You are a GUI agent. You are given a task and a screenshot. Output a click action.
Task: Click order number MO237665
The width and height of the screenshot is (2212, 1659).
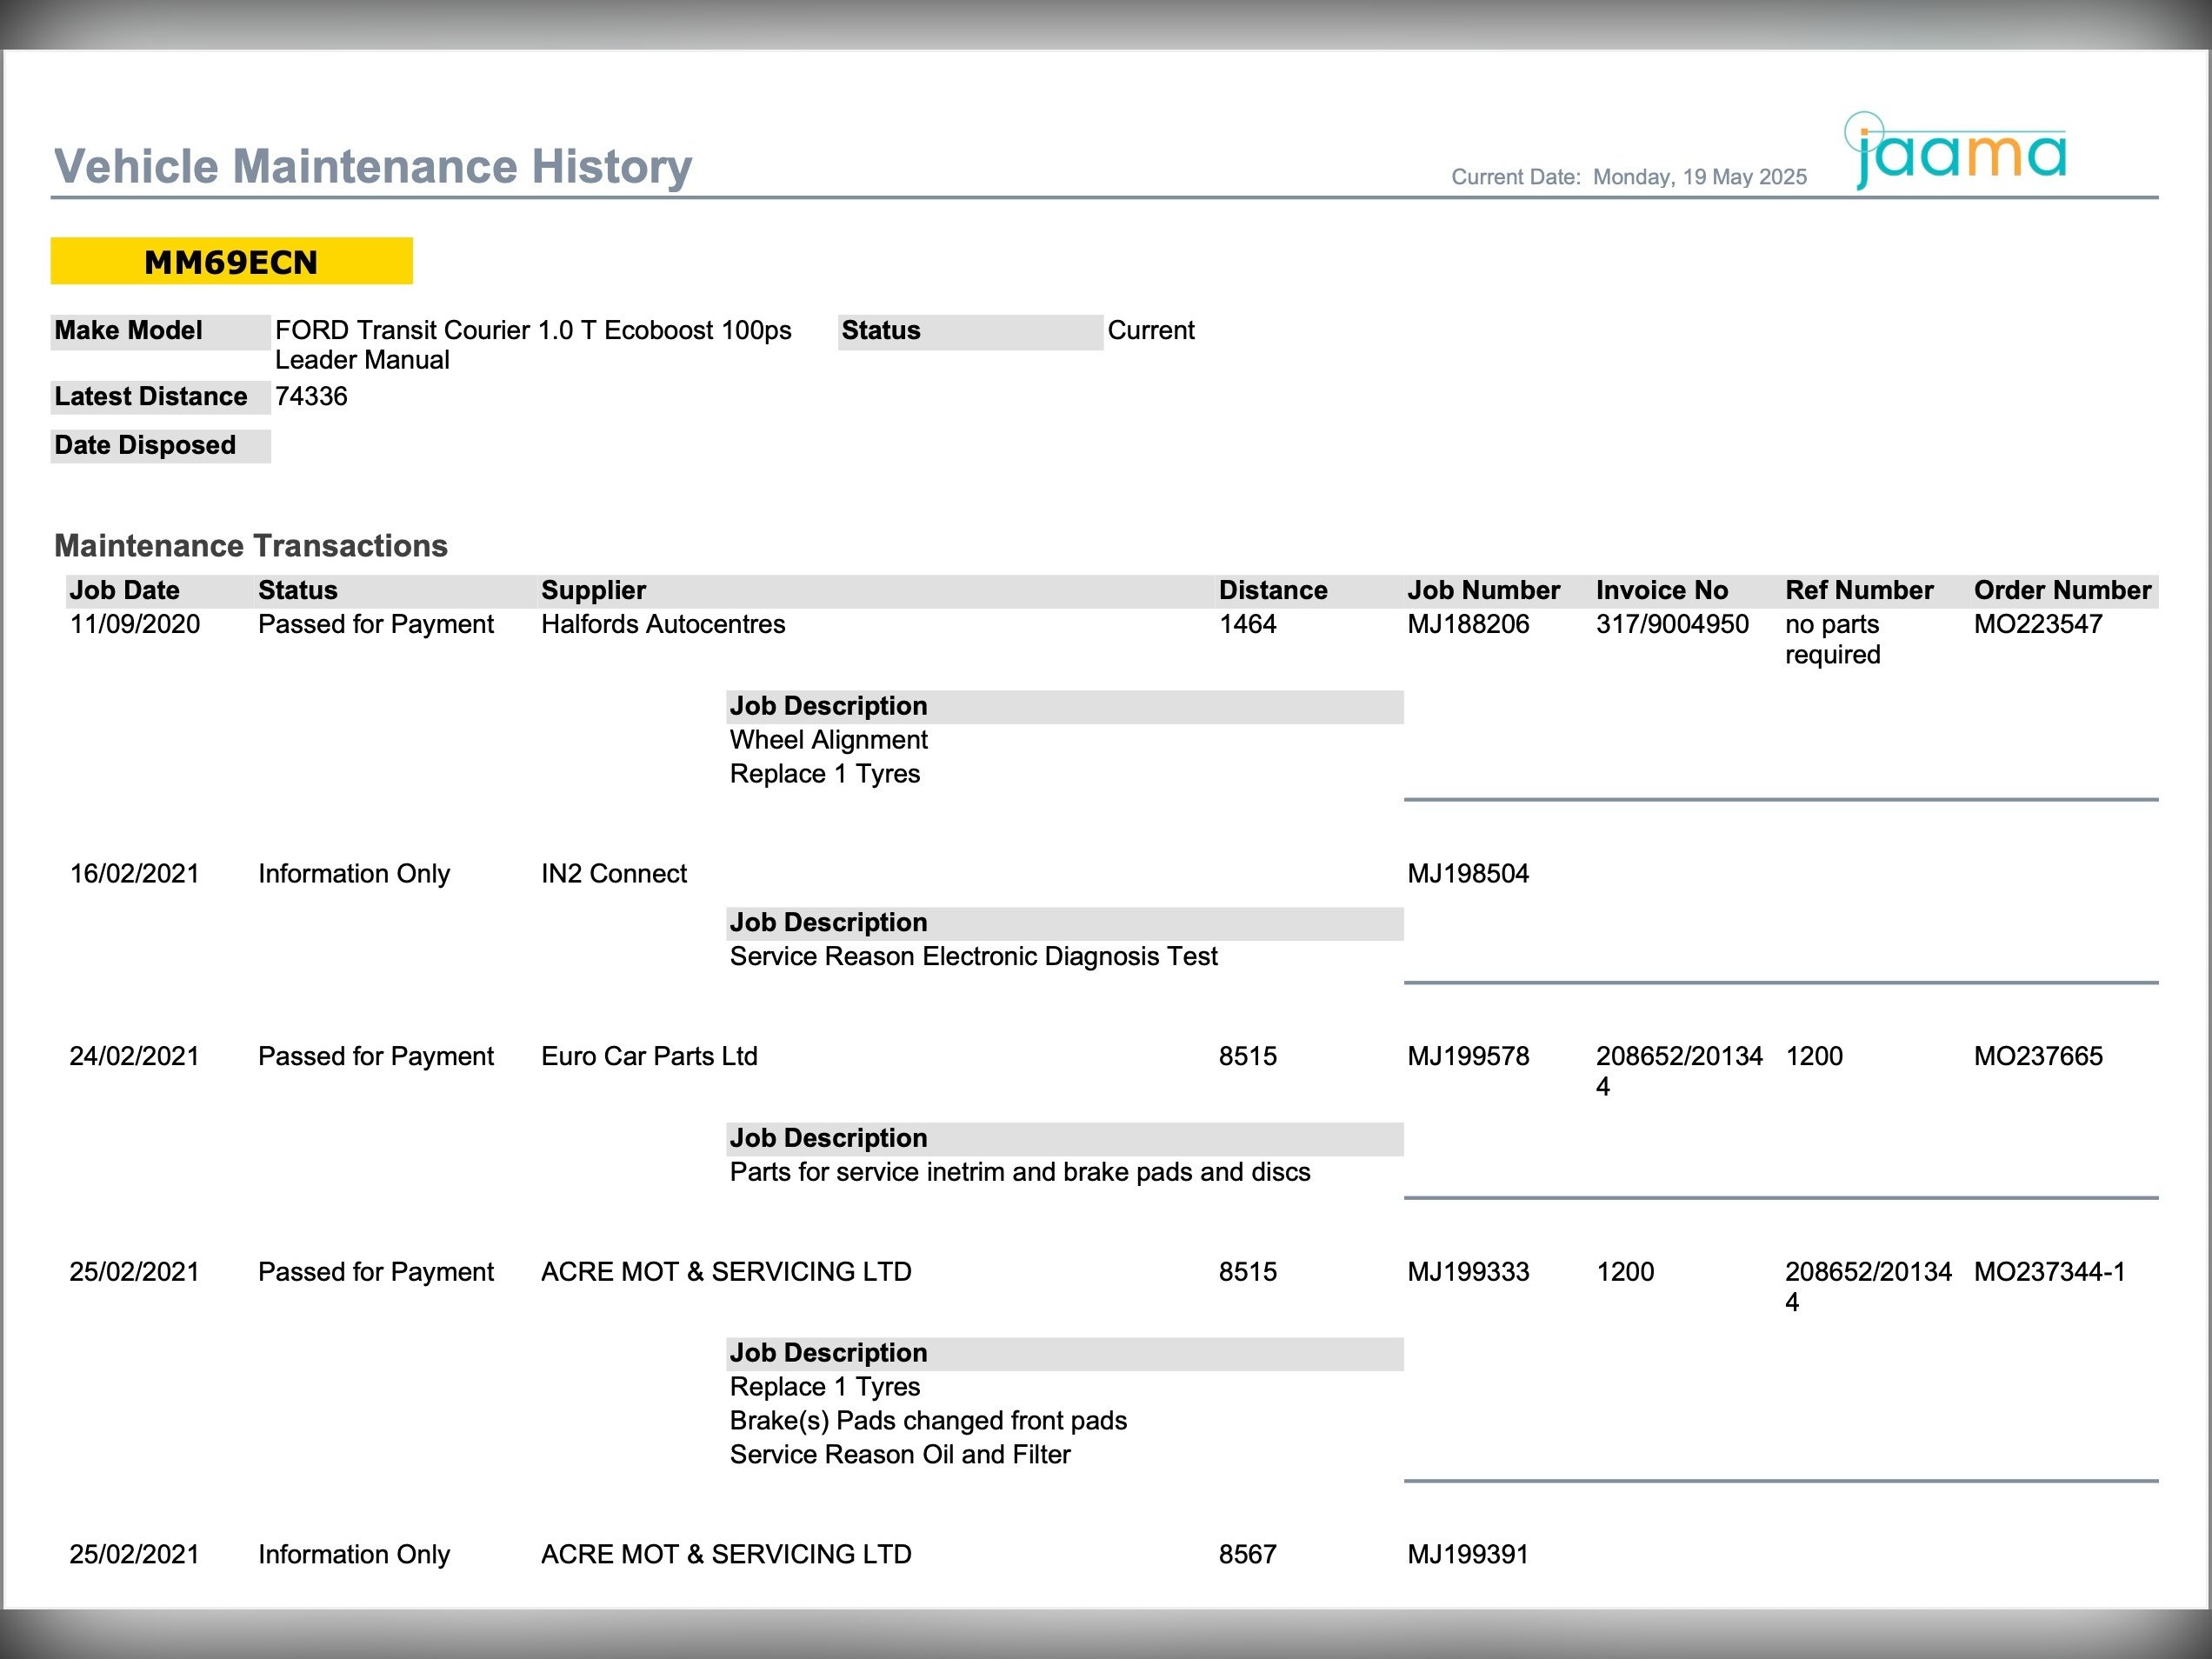2038,1056
